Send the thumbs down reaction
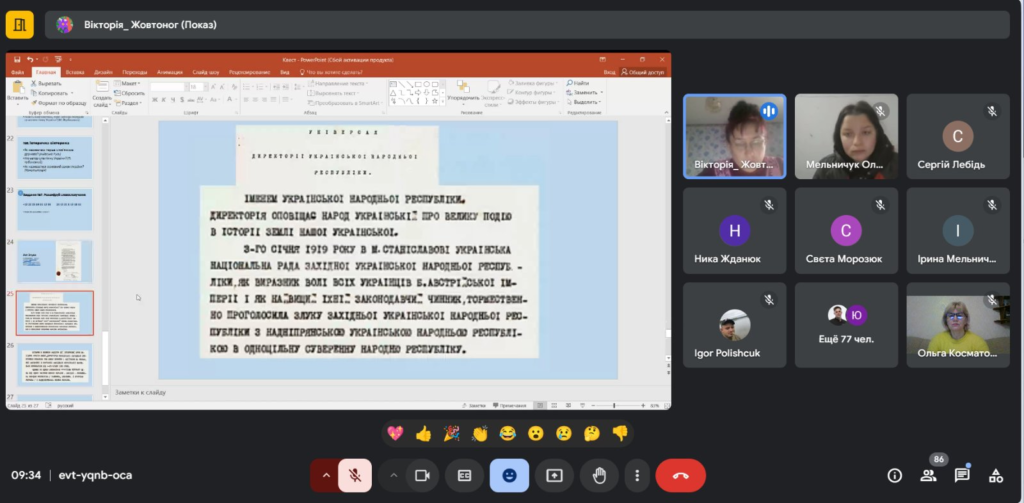 pos(620,434)
